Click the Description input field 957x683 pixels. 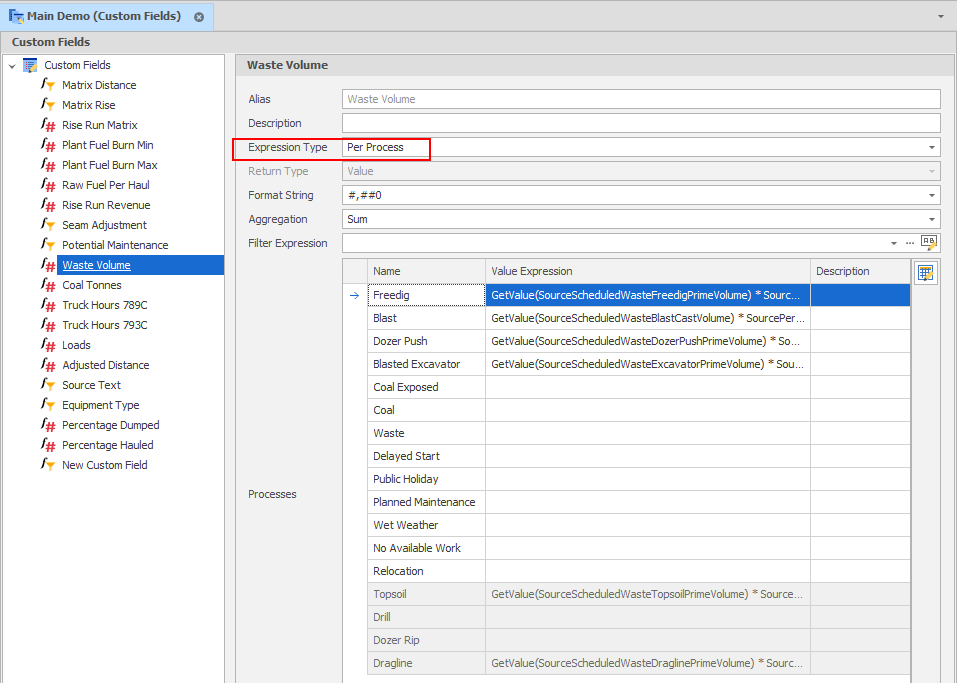[x=640, y=123]
